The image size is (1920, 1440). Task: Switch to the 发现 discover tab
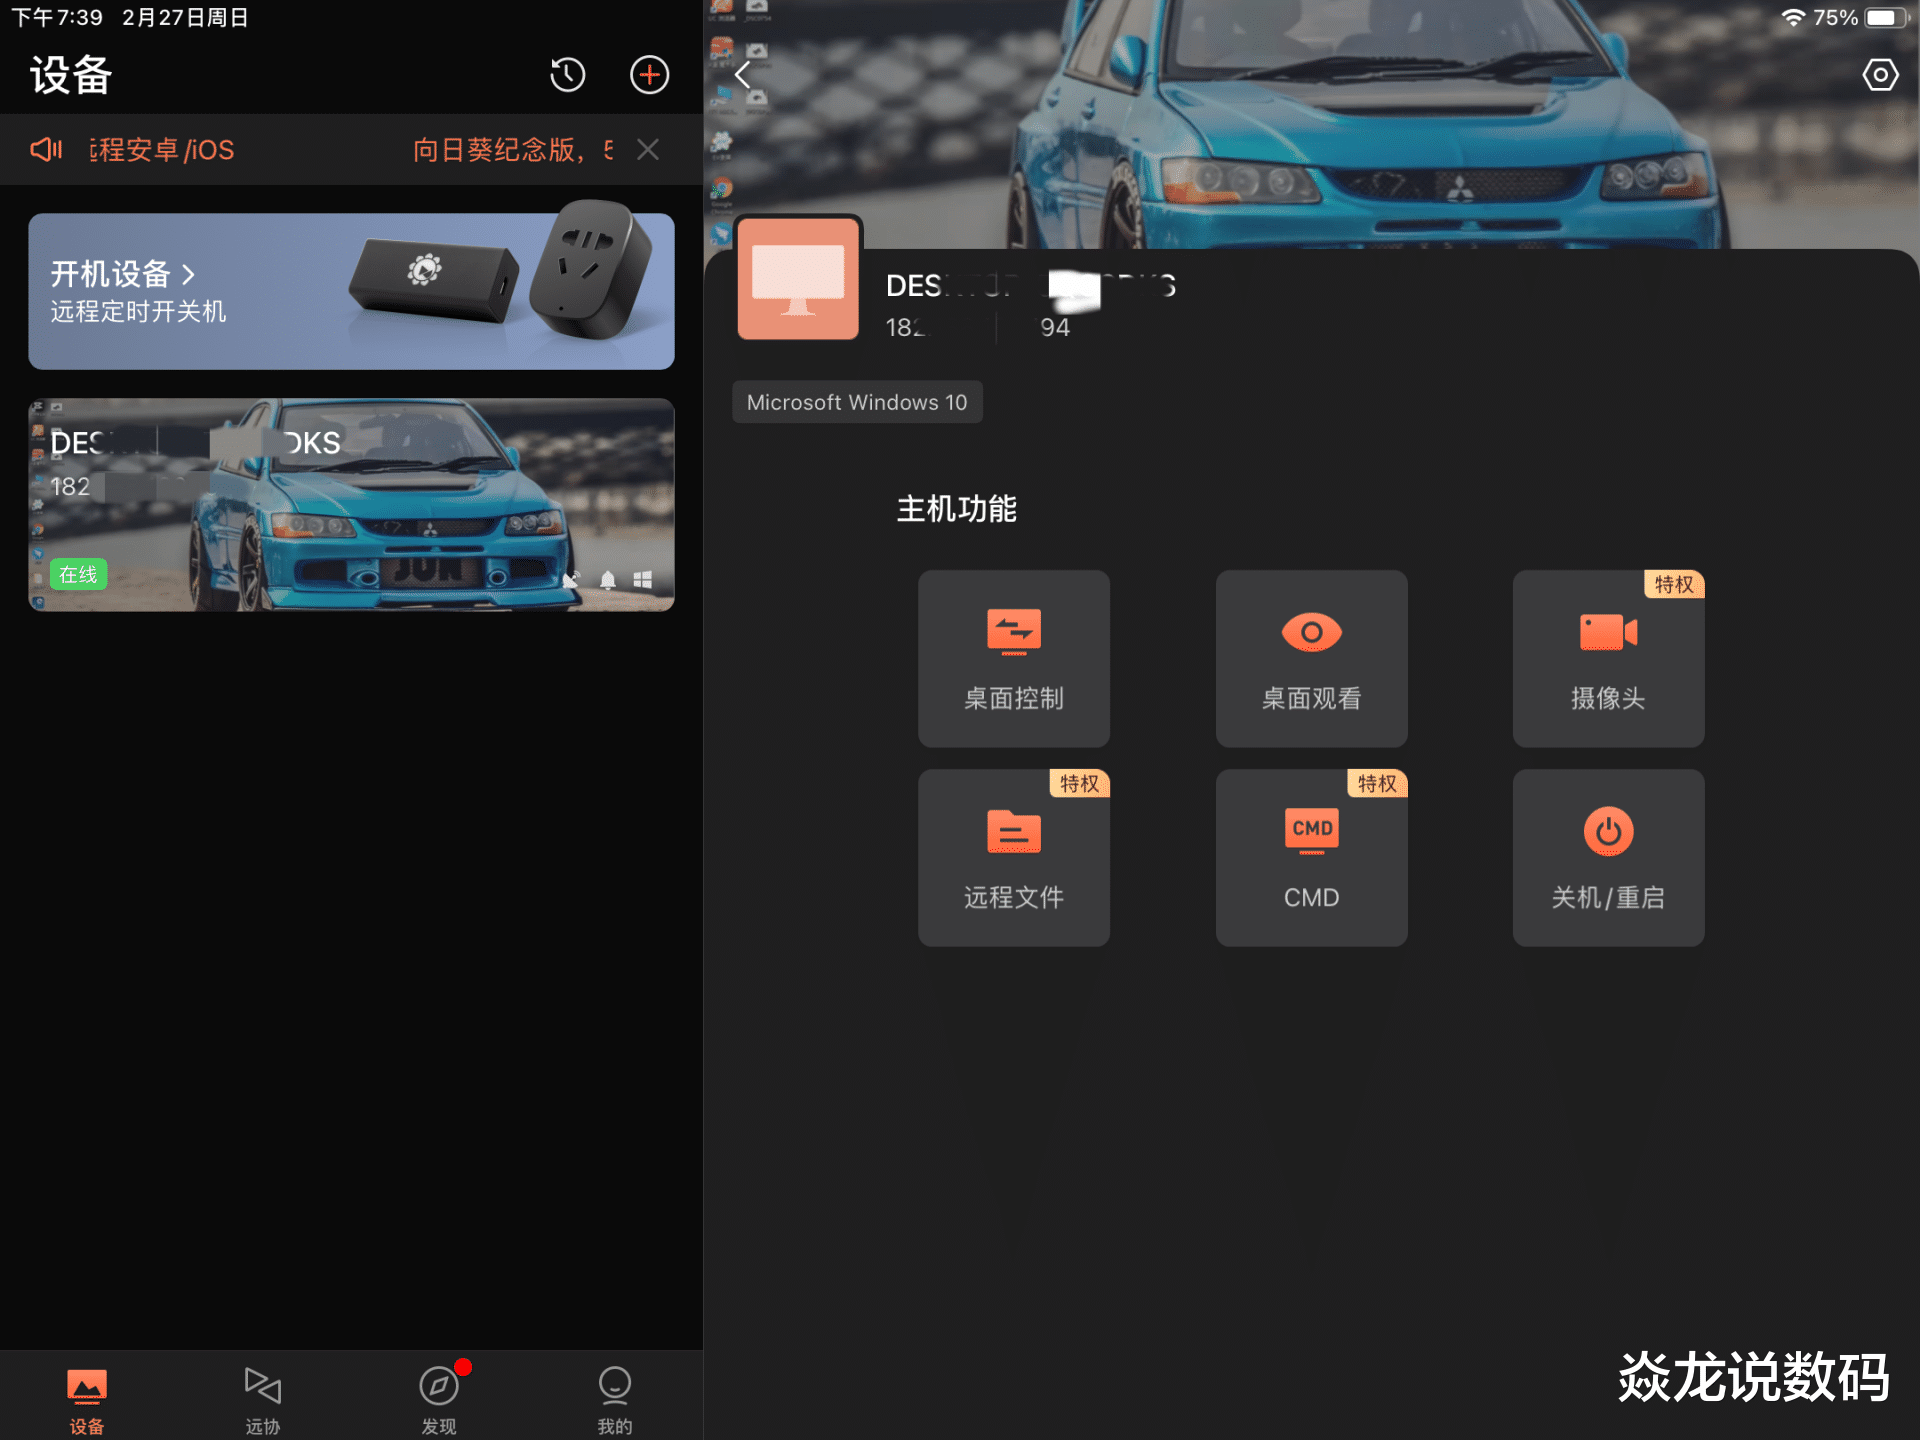[438, 1399]
